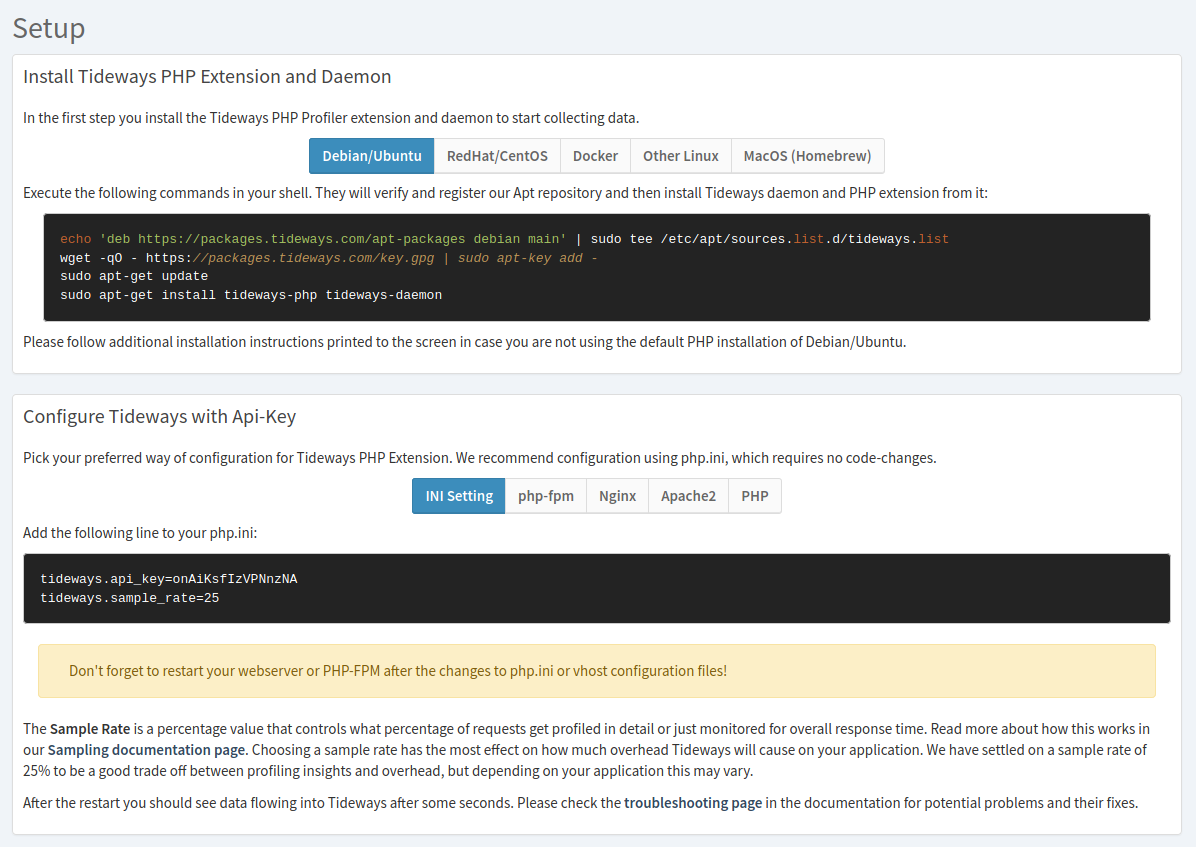Screen dimensions: 1196x847
Task: Open the Docker installation tab
Action: click(x=595, y=156)
